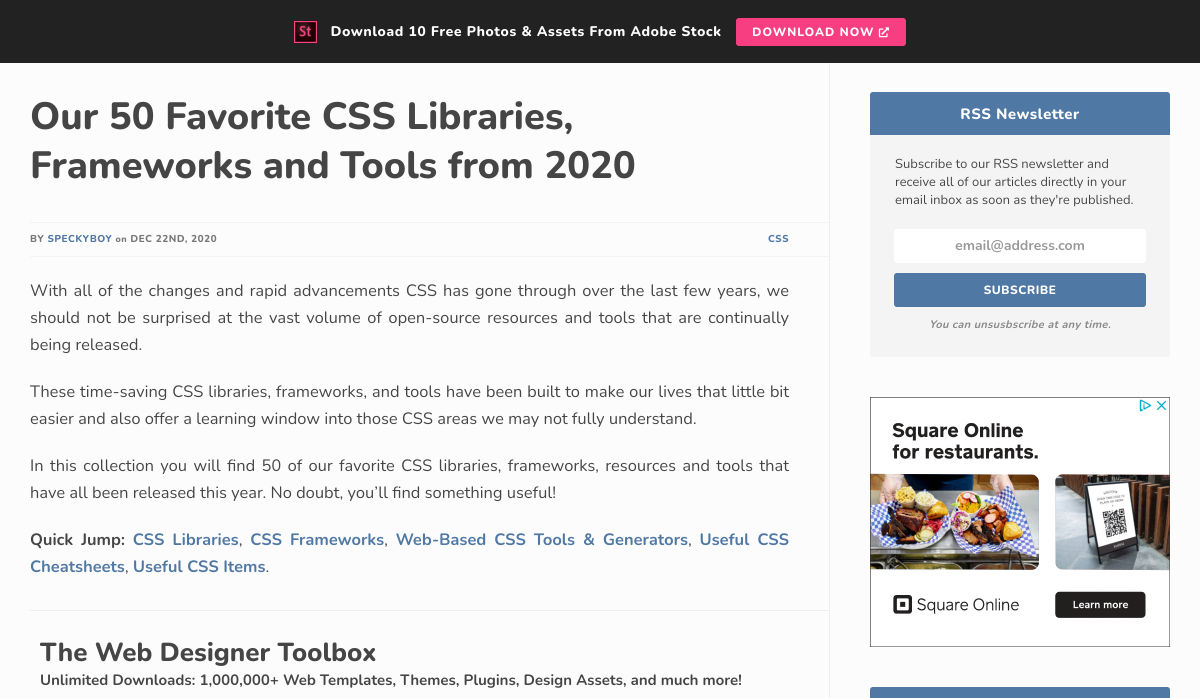Open The Web Designer Toolbox heading
The image size is (1200, 698).
[x=208, y=653]
